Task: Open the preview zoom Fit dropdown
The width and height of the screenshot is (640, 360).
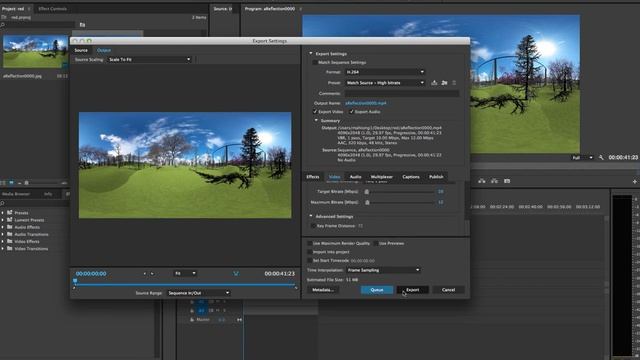Action: (185, 273)
